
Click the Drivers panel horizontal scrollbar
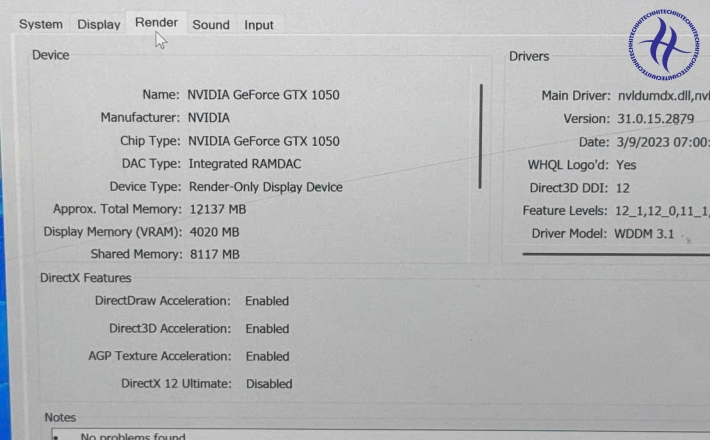pyautogui.click(x=616, y=254)
